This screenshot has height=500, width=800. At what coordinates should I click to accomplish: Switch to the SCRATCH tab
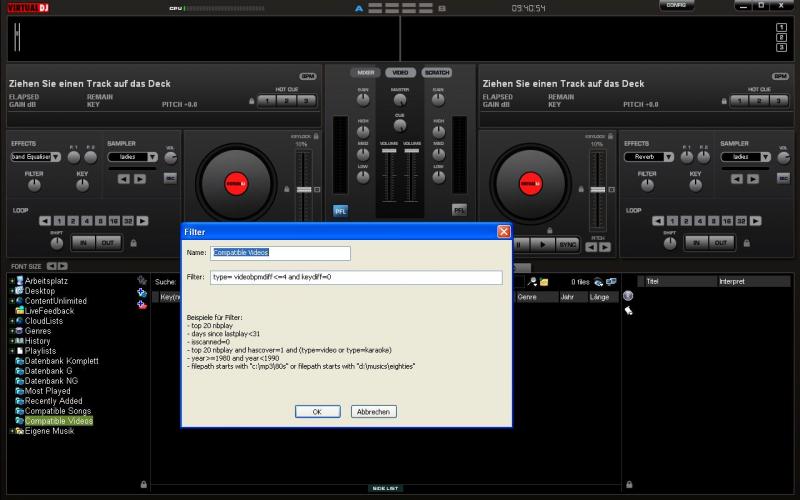(x=437, y=72)
